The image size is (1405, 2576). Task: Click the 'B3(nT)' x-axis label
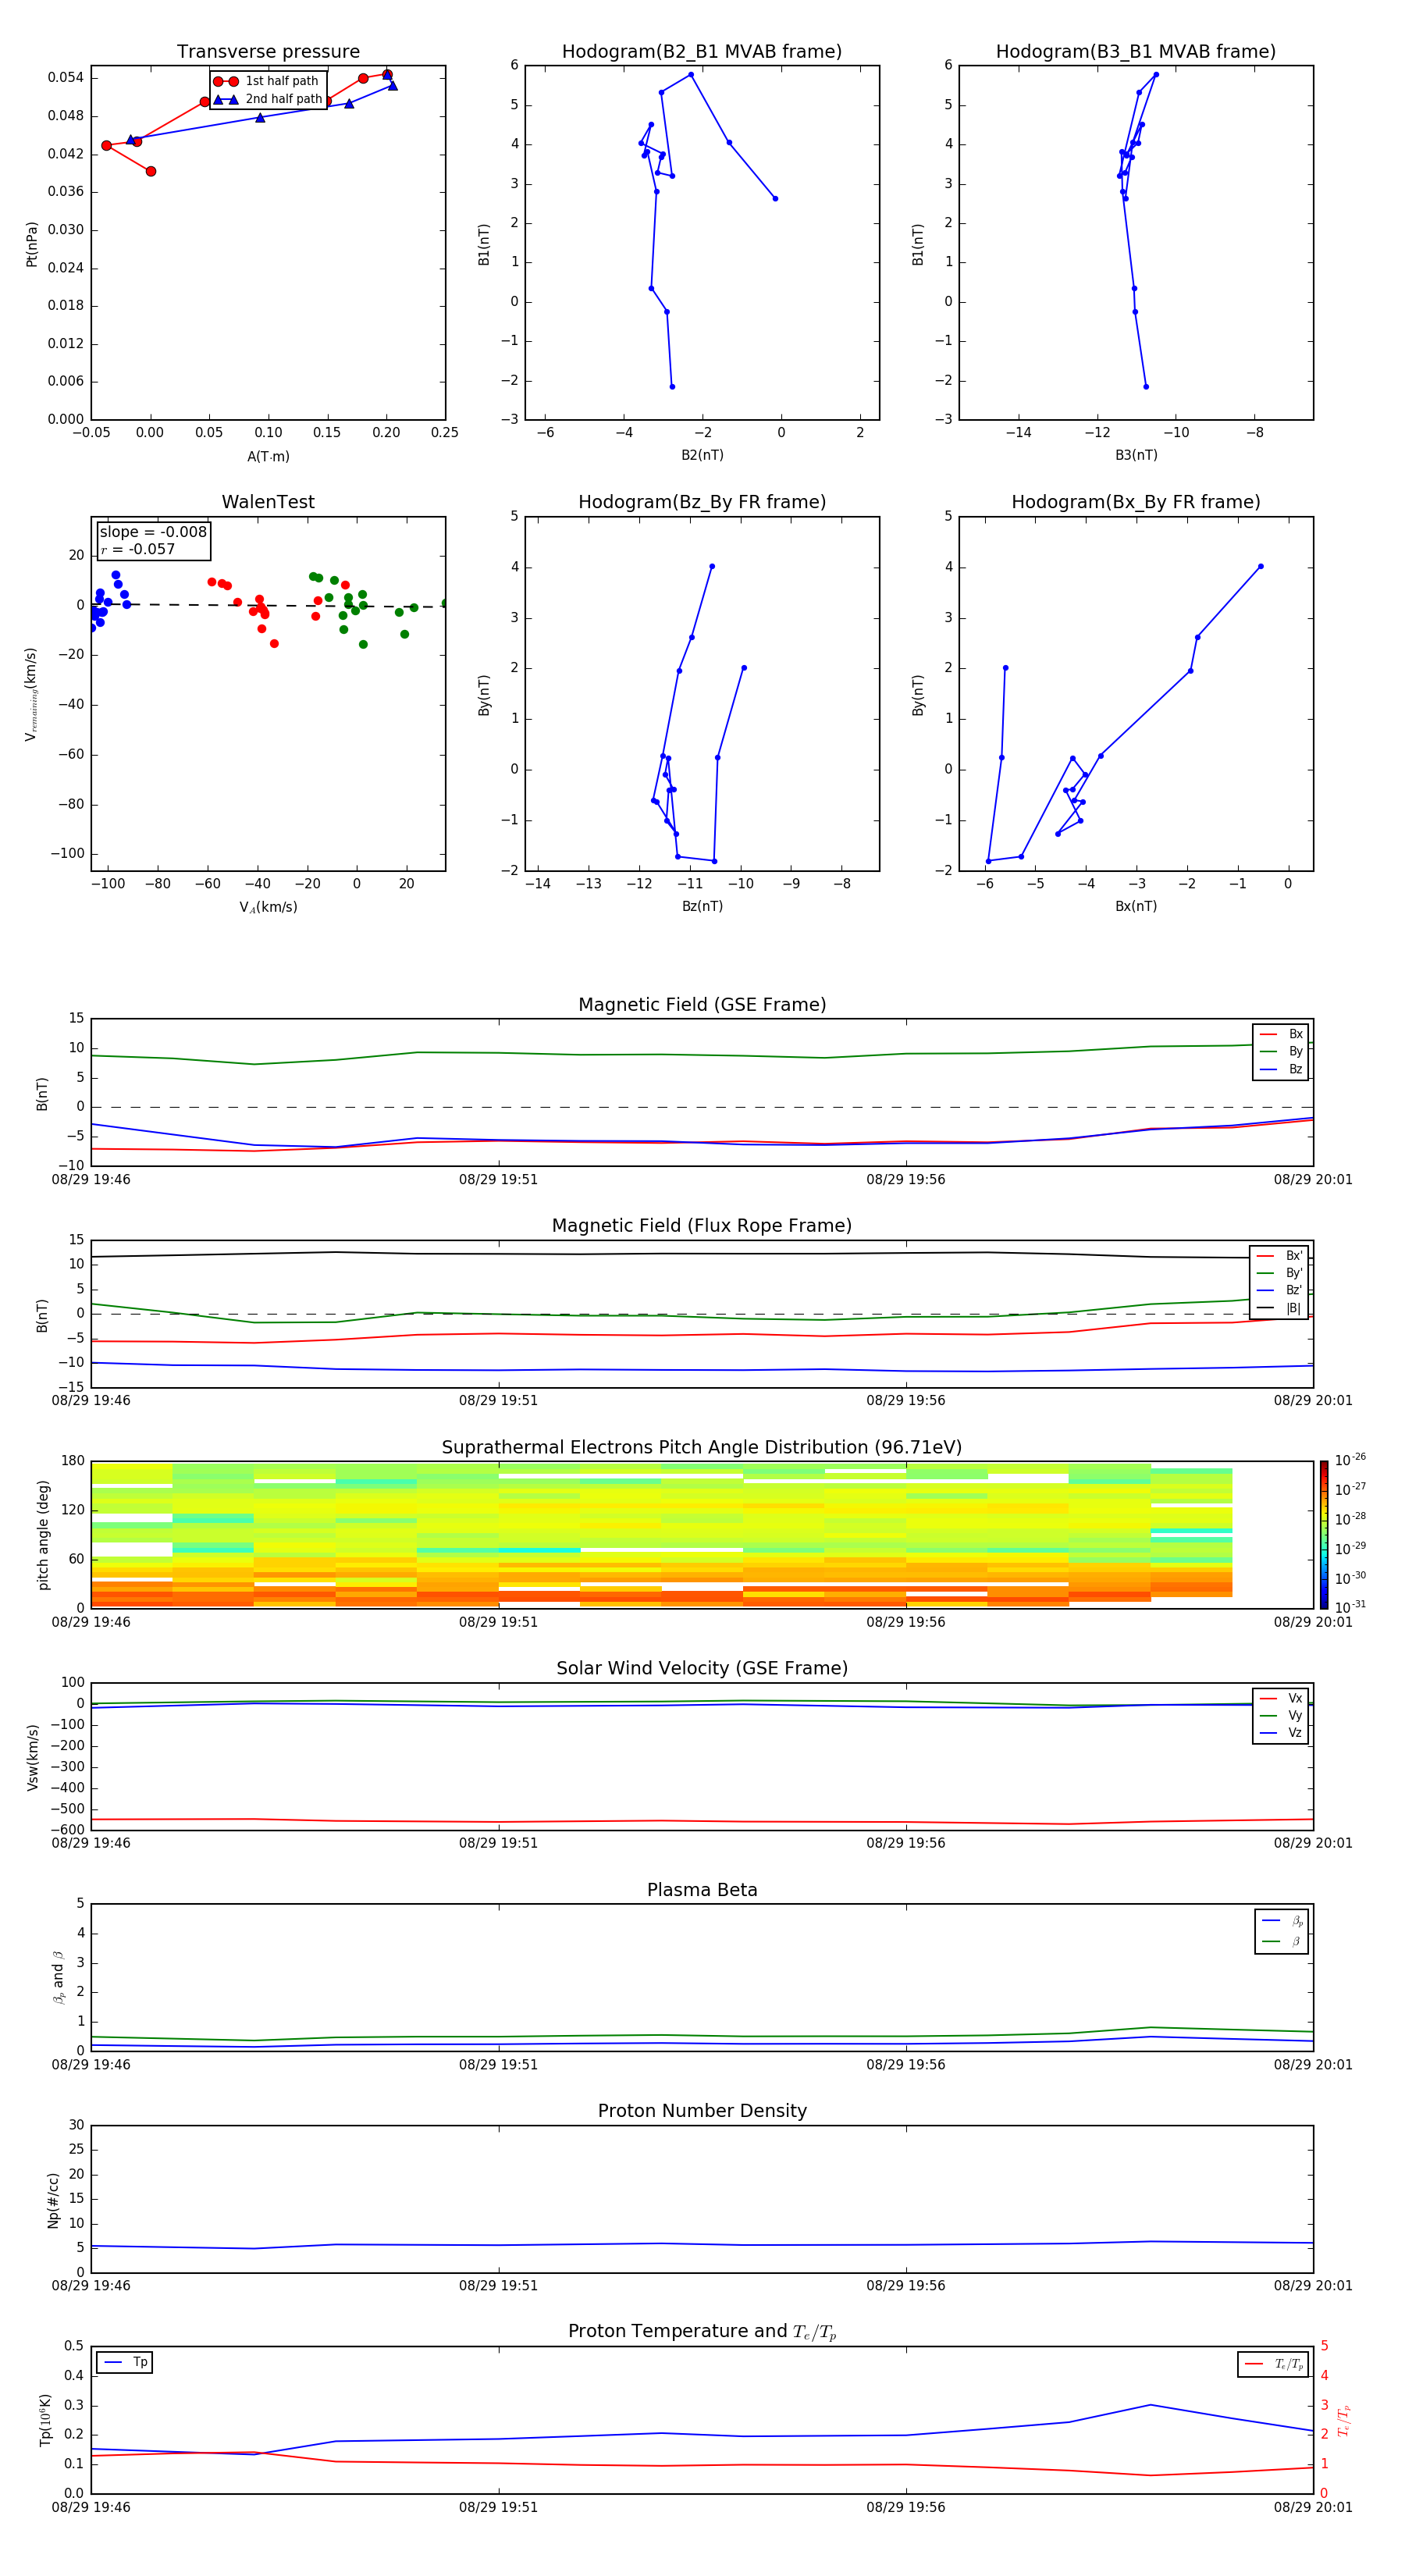pos(1136,455)
